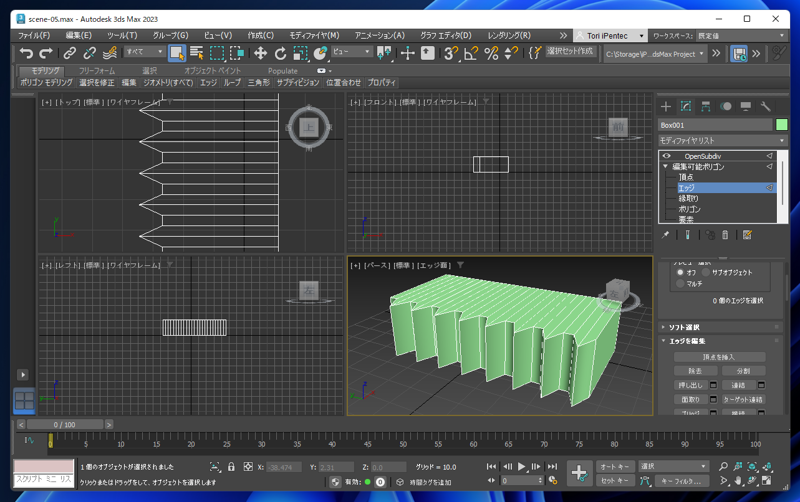Screen dimensions: 800x502
Task: Open the Utilities wrench panel tab
Action: 765,106
